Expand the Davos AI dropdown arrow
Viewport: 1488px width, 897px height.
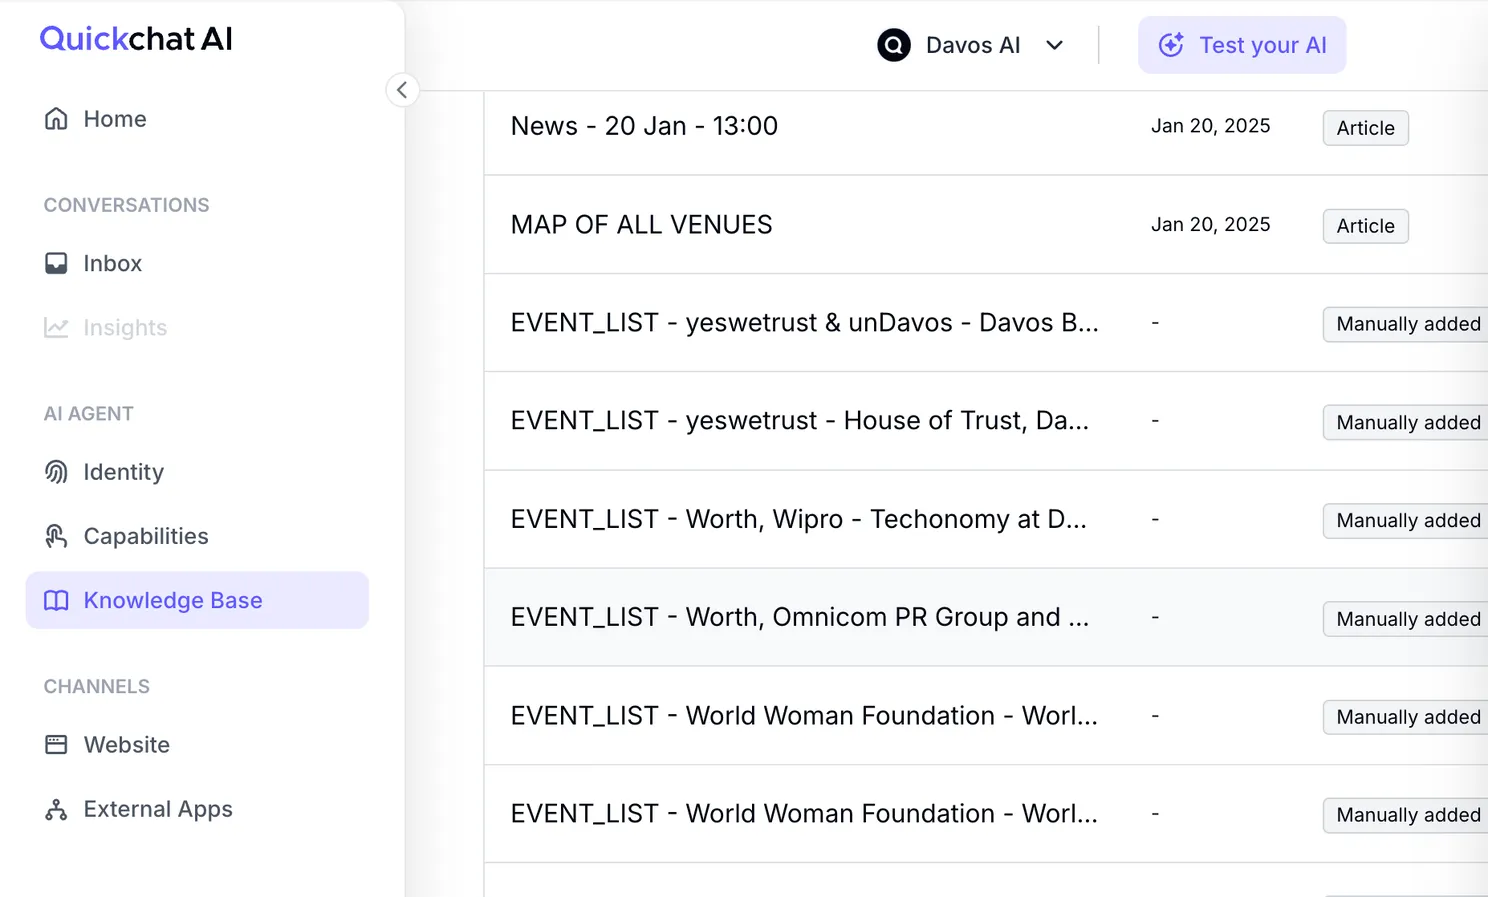click(x=1054, y=46)
